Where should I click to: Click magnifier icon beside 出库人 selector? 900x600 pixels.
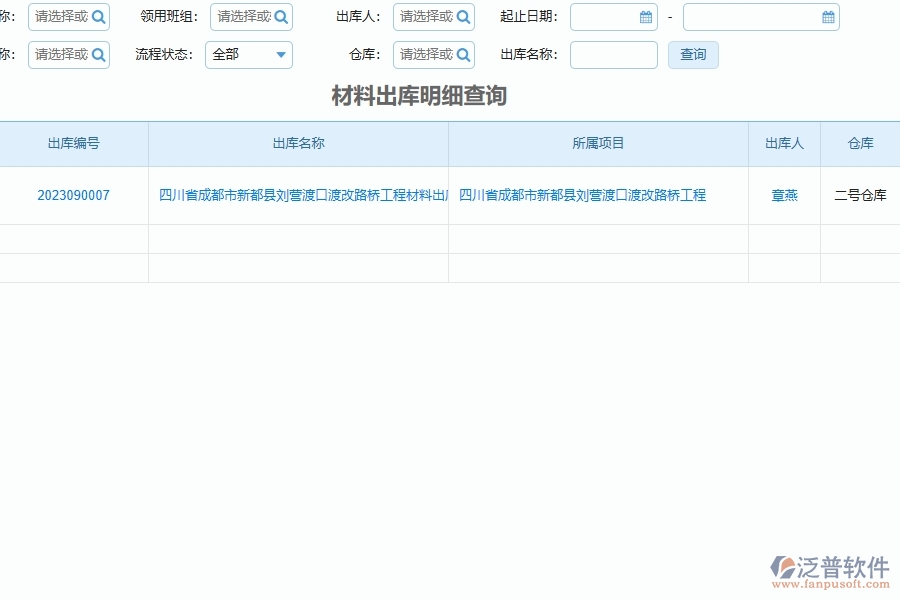(x=463, y=17)
